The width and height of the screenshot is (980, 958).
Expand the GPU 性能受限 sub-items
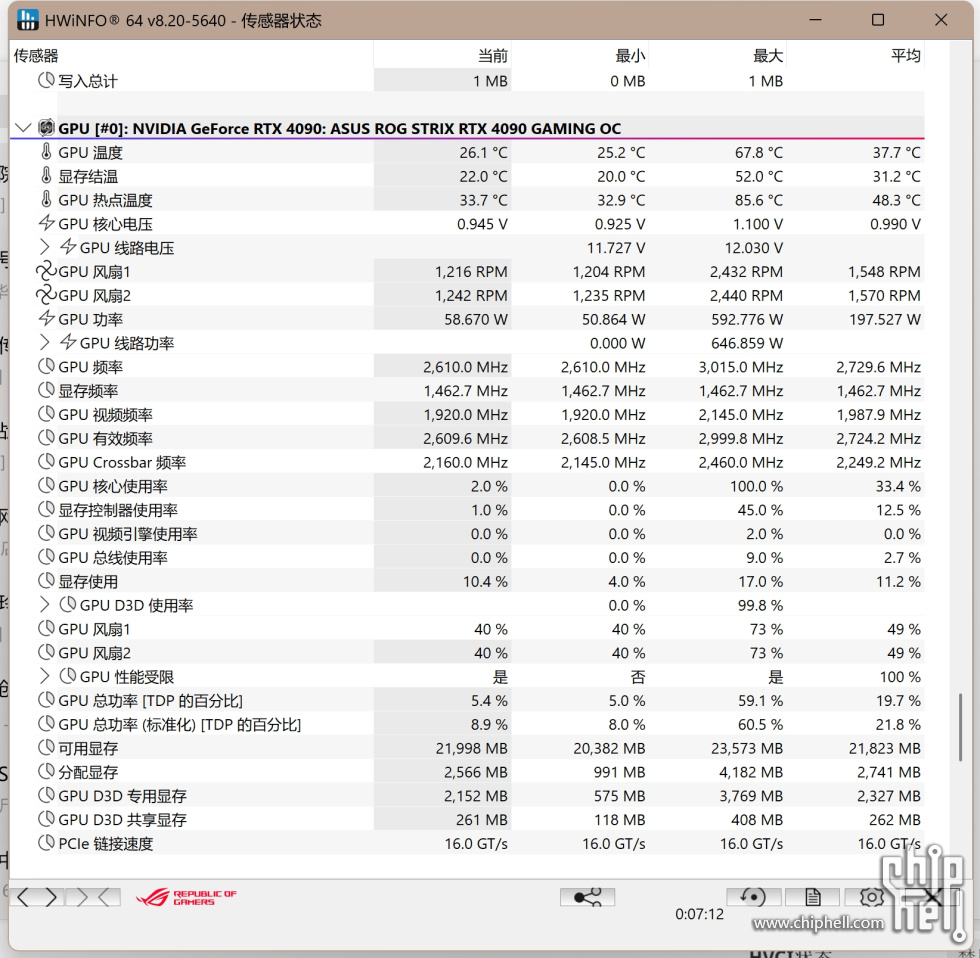pos(44,676)
